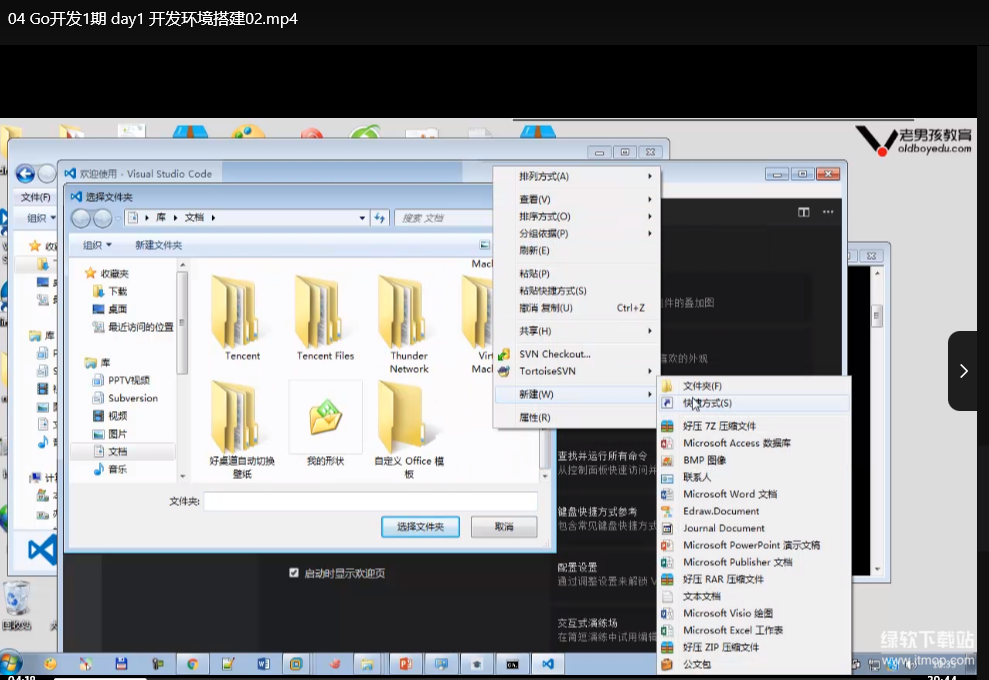Open the VS Code more actions ellipsis
This screenshot has height=680, width=989.
coord(828,212)
